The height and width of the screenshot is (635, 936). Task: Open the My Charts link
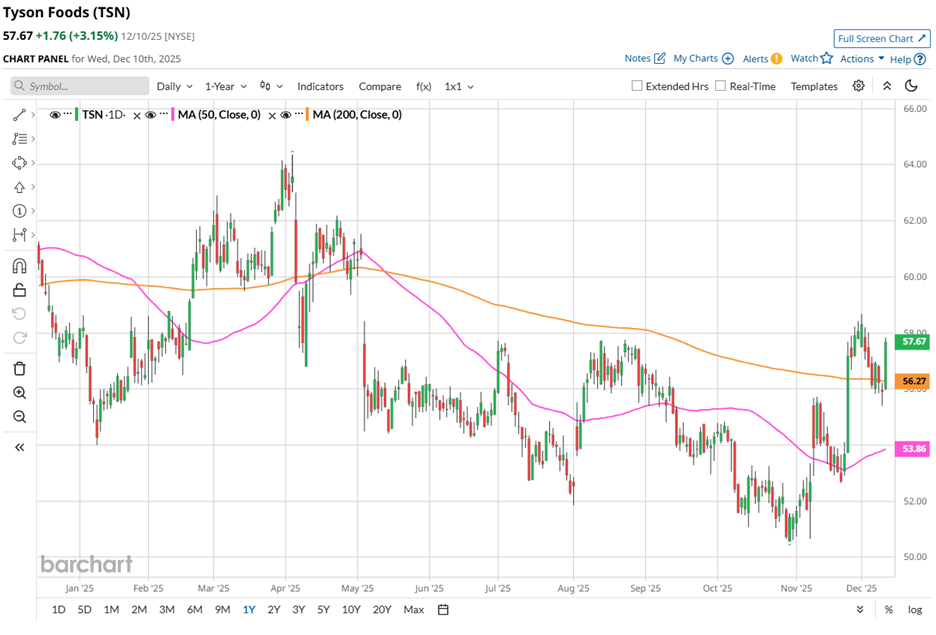703,59
